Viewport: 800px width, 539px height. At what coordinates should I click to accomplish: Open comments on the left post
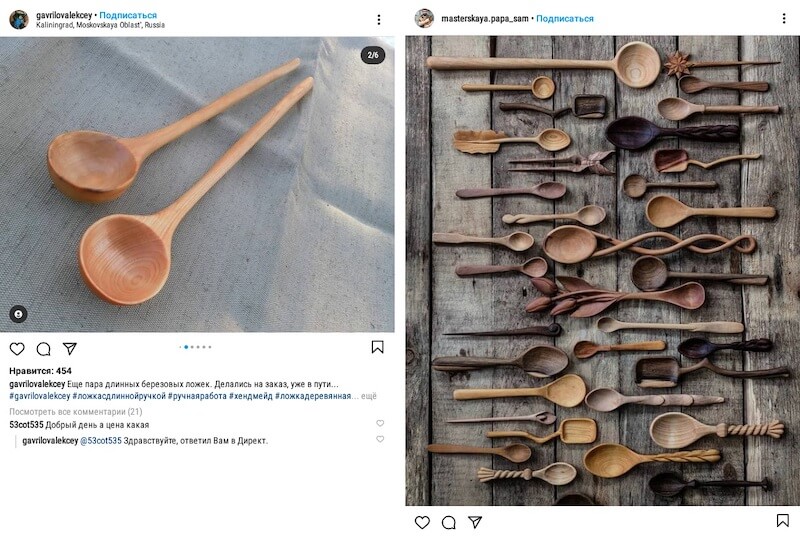(x=43, y=349)
